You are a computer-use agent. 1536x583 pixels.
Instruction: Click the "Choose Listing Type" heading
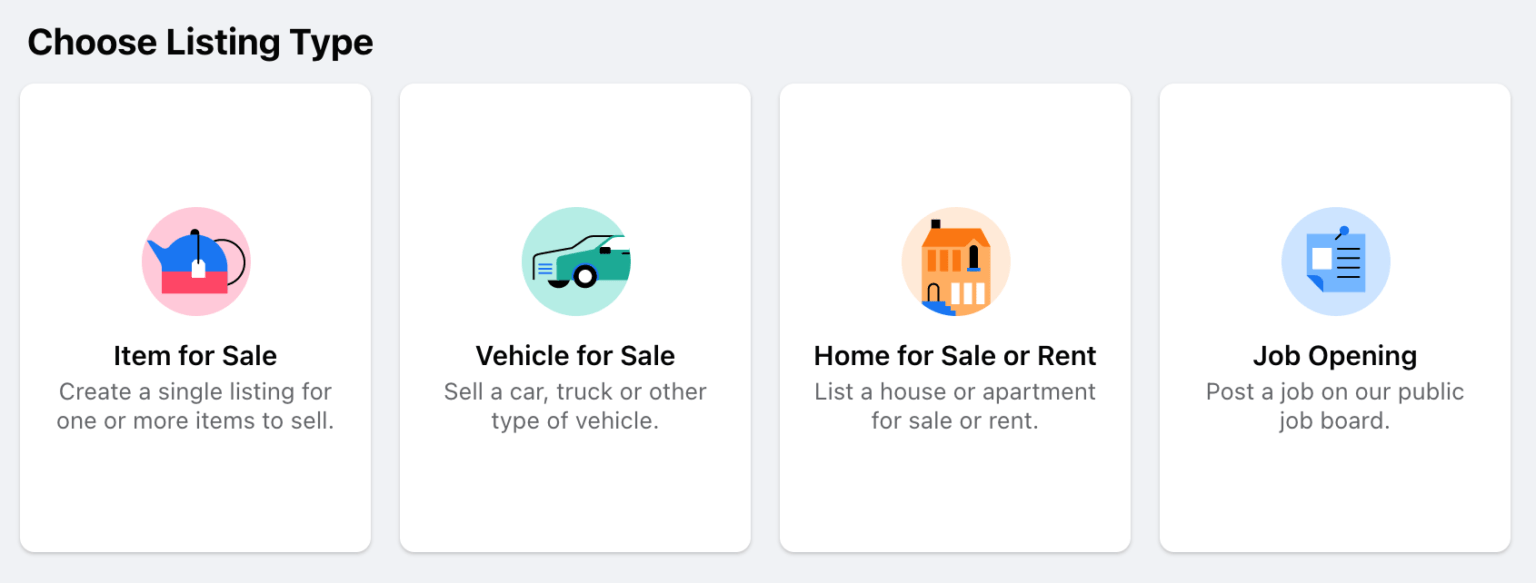[x=200, y=42]
